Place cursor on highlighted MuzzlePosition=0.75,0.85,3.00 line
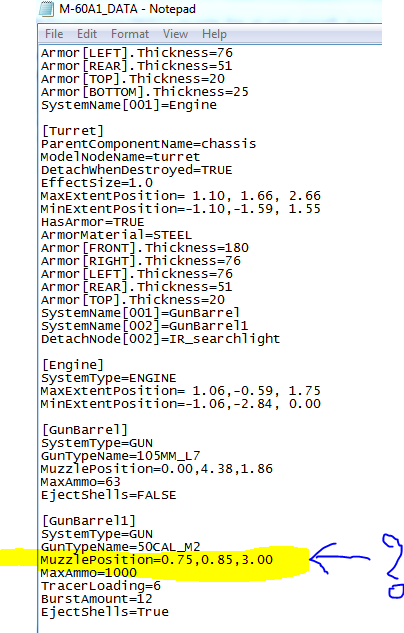 (157, 560)
